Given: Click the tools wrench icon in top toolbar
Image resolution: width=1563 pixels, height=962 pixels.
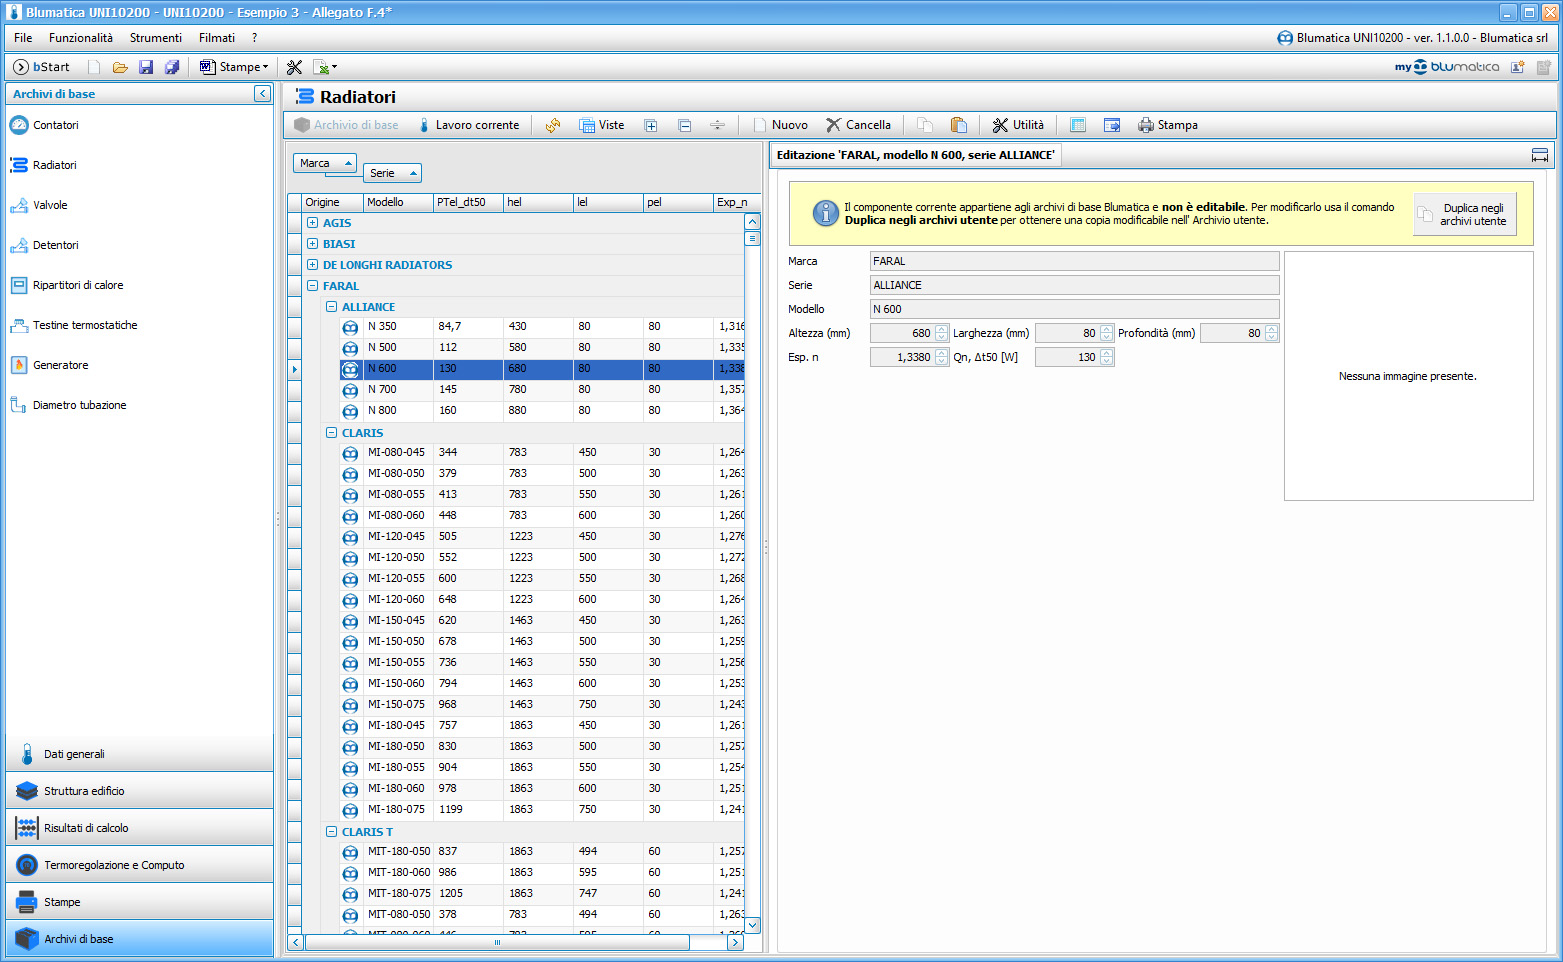Looking at the screenshot, I should coord(294,67).
